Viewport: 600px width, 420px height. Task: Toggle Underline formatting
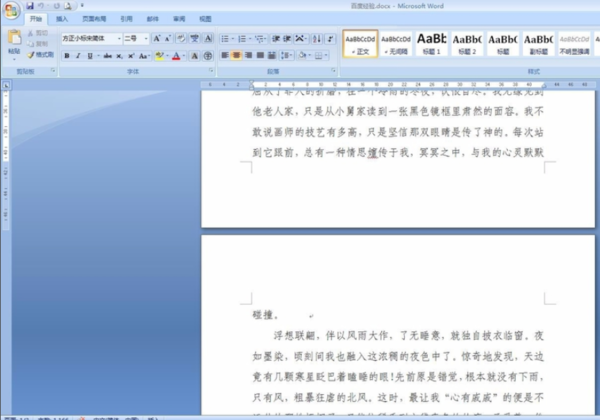coord(90,56)
